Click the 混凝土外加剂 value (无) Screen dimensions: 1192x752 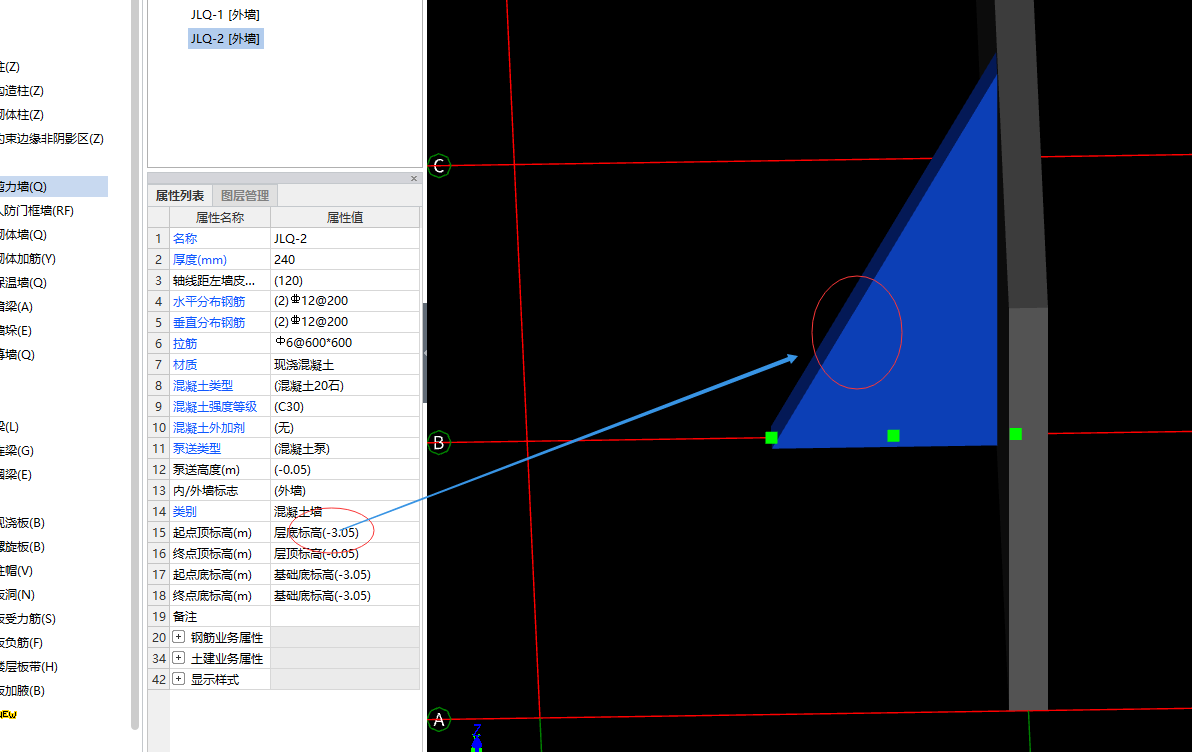344,427
